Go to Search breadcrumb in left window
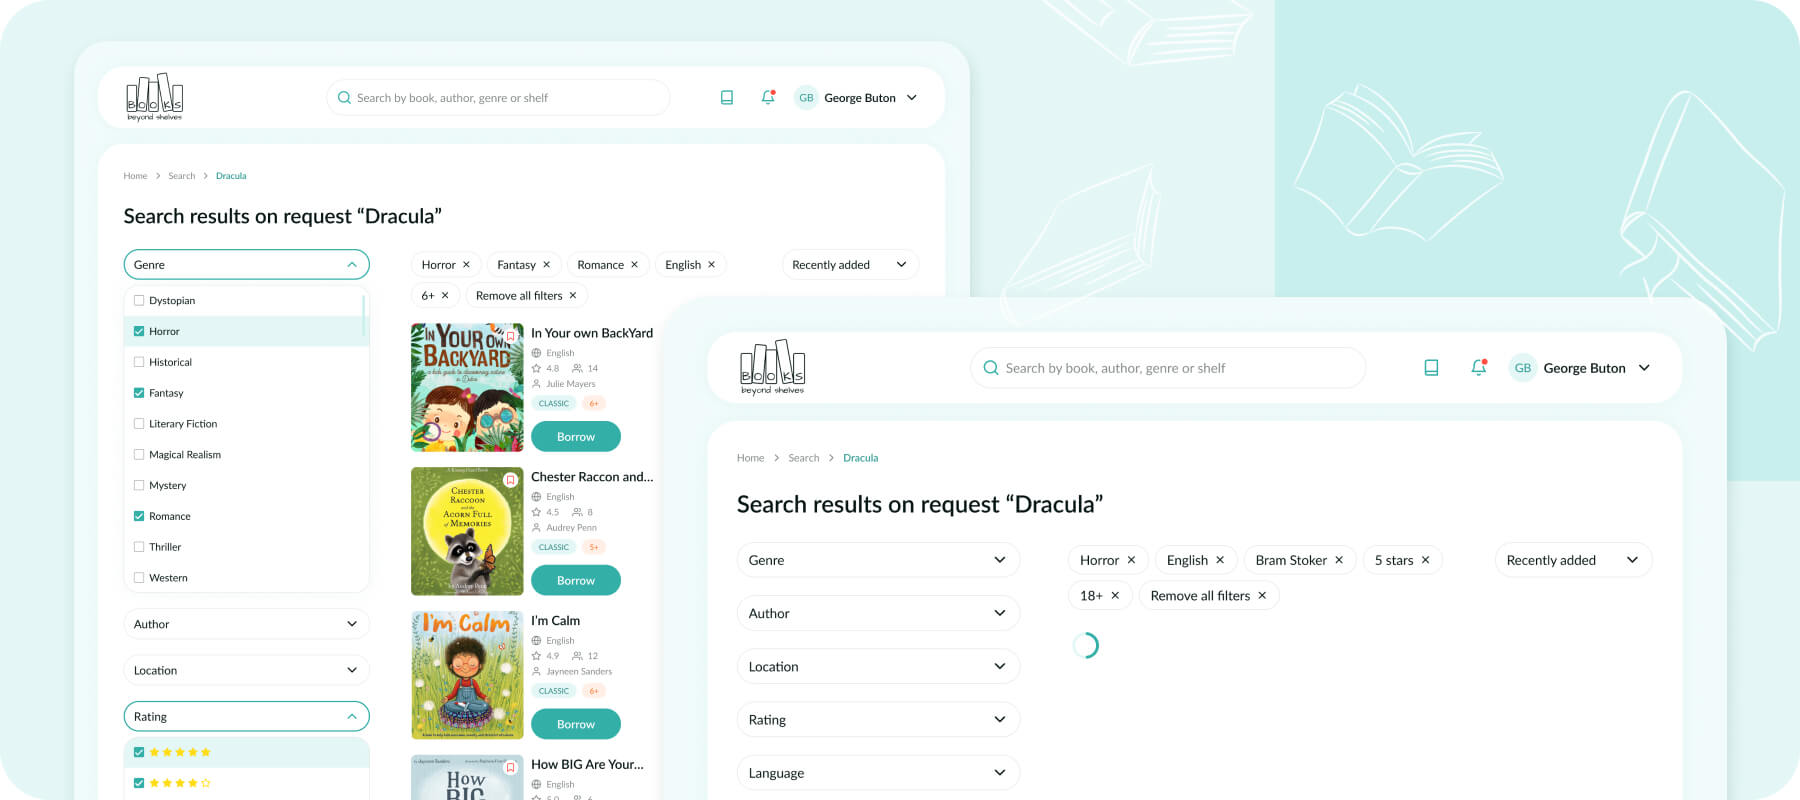 (182, 176)
